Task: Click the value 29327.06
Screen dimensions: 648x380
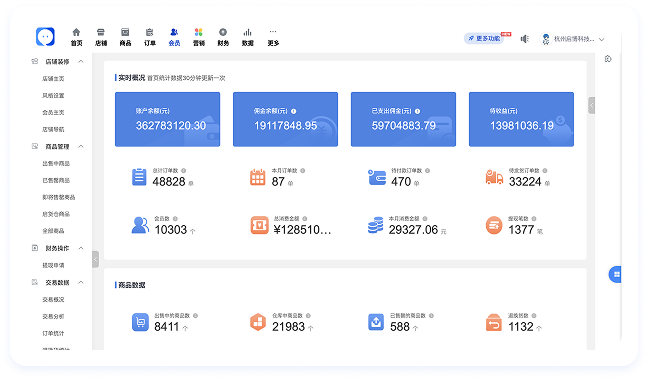Action: tap(413, 230)
